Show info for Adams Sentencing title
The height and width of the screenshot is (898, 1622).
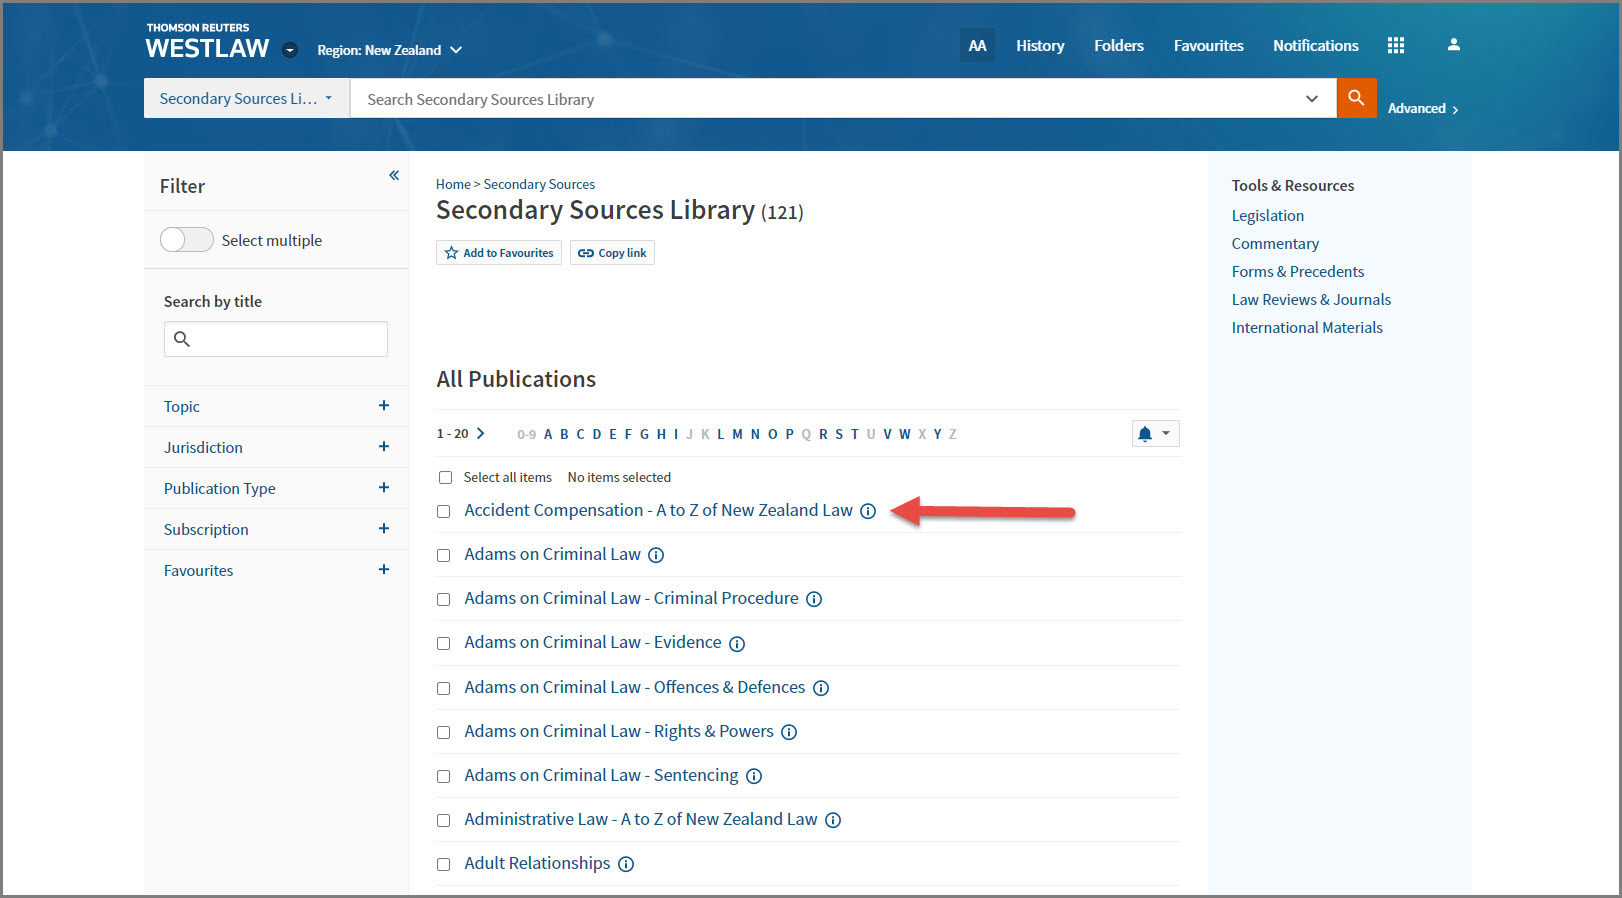[754, 776]
